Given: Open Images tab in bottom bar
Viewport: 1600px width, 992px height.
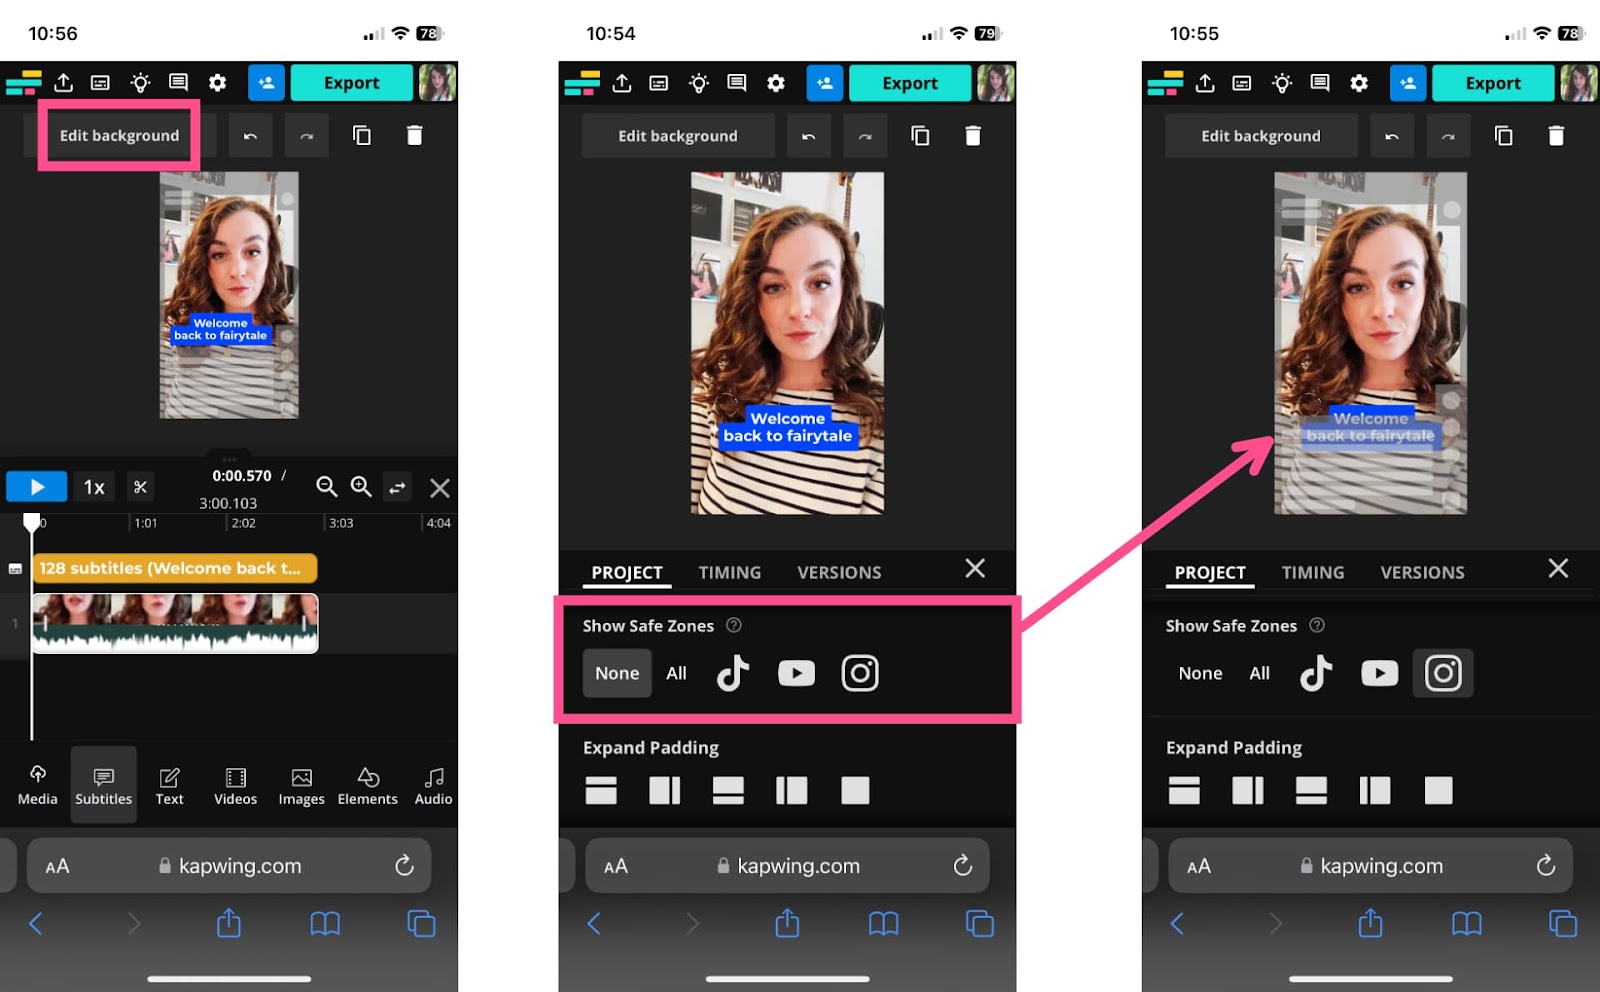Looking at the screenshot, I should (301, 785).
